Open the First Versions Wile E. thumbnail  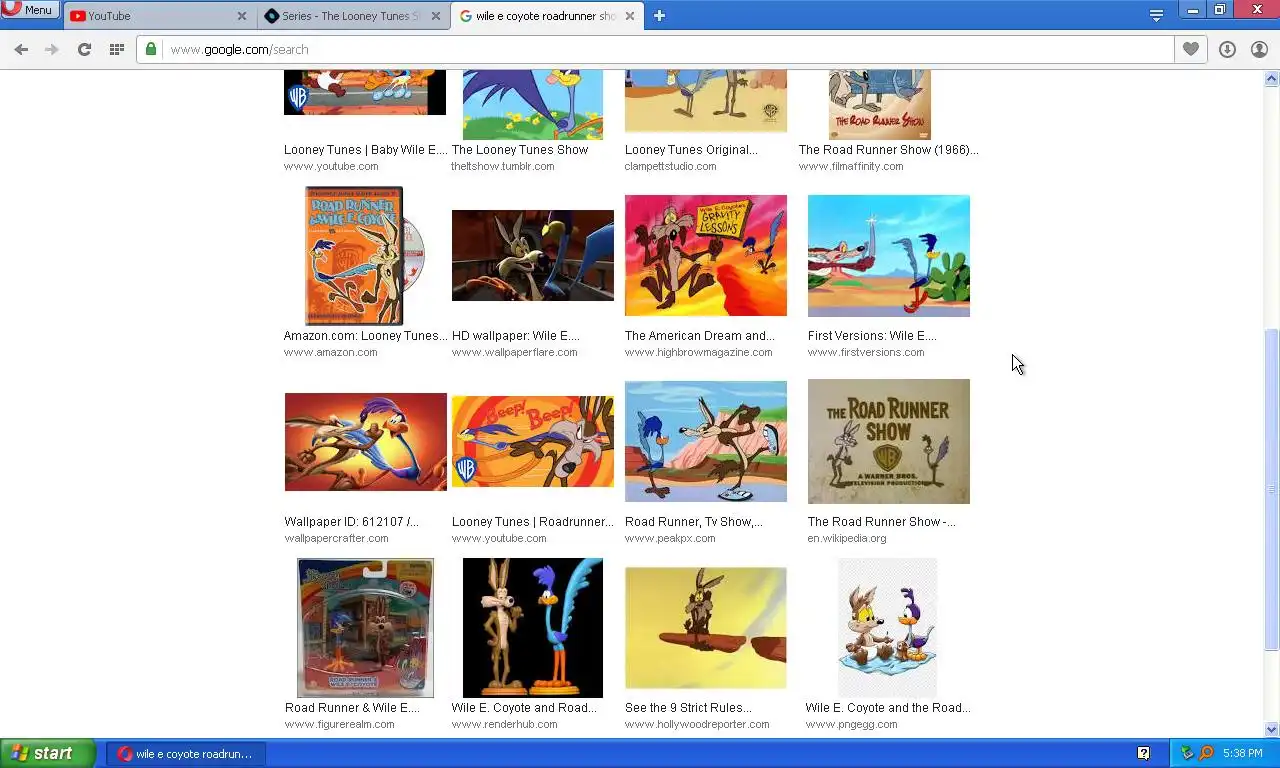[888, 255]
